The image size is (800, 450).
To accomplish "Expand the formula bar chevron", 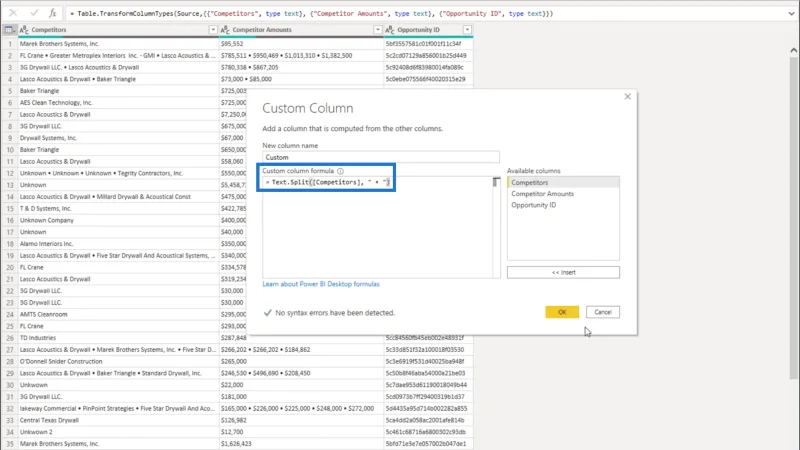I will pos(791,14).
